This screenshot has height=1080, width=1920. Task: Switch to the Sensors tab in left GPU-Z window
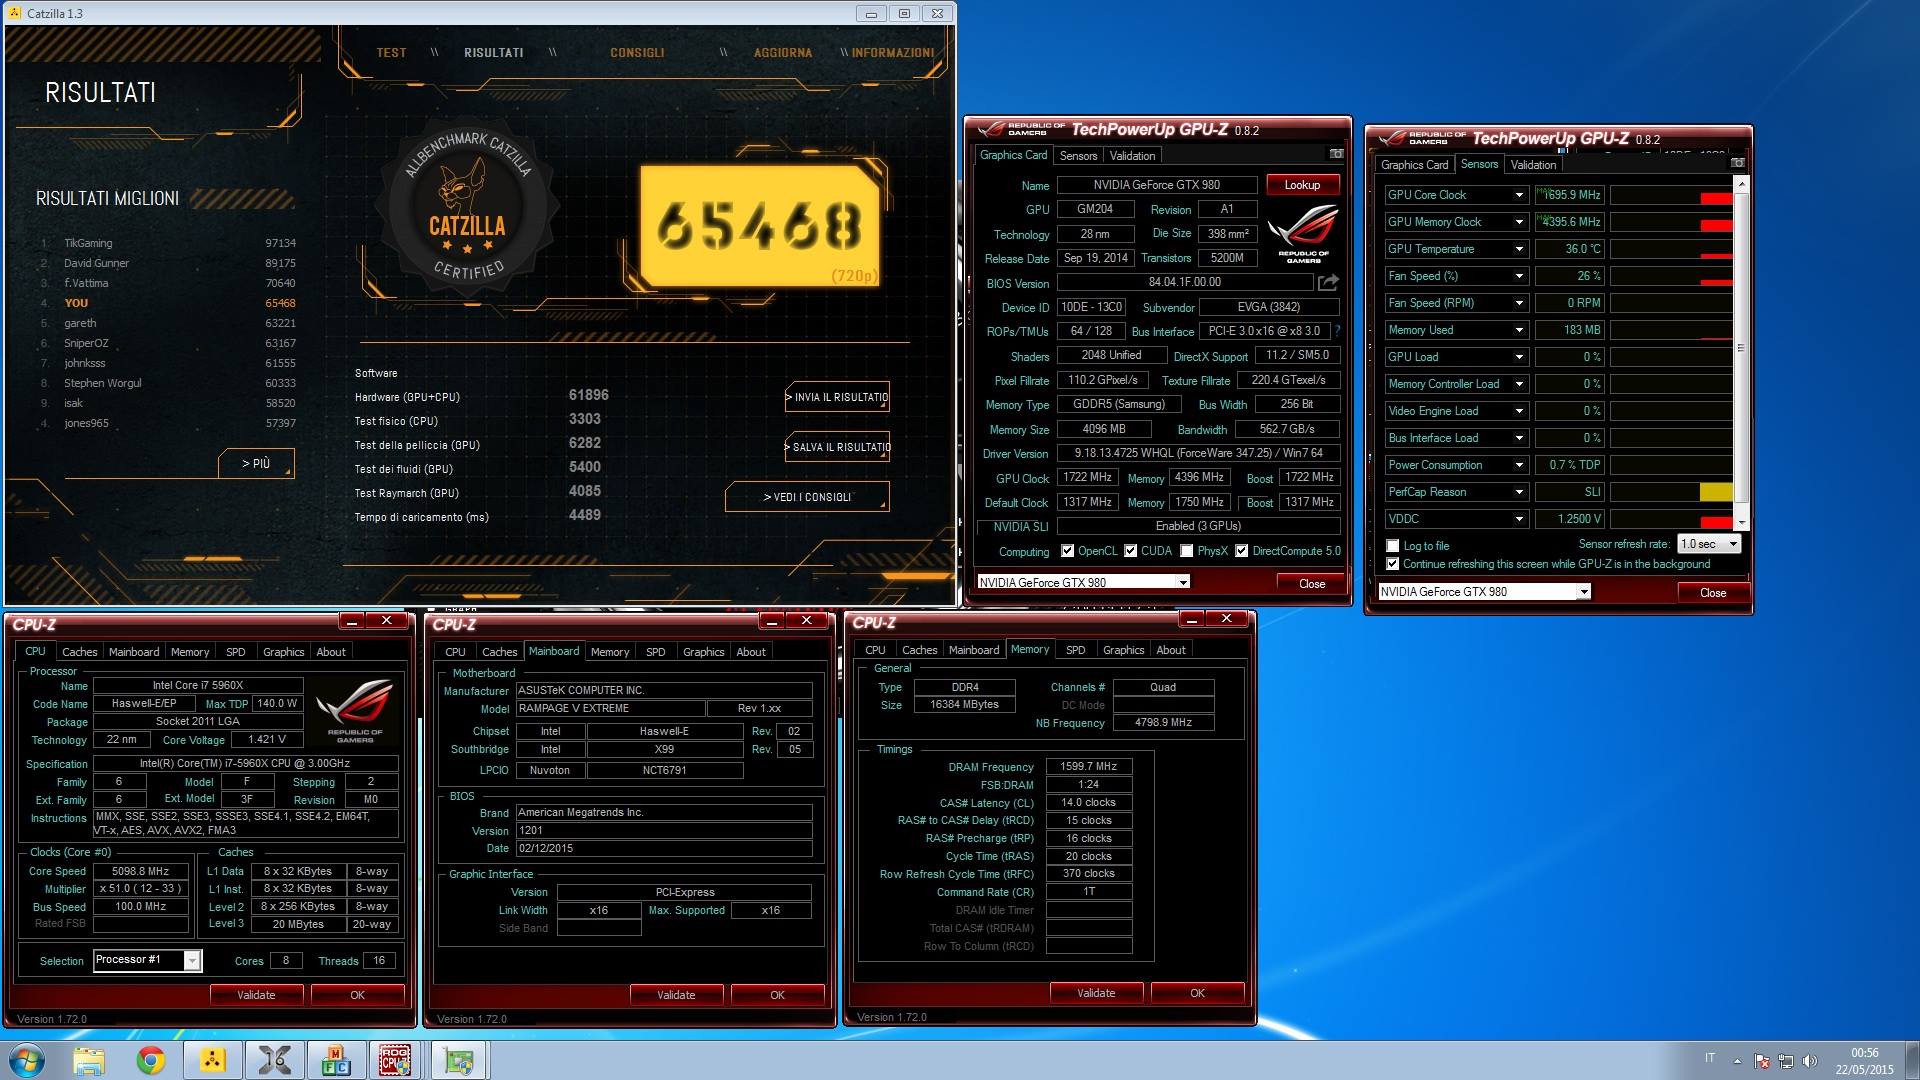(1078, 156)
